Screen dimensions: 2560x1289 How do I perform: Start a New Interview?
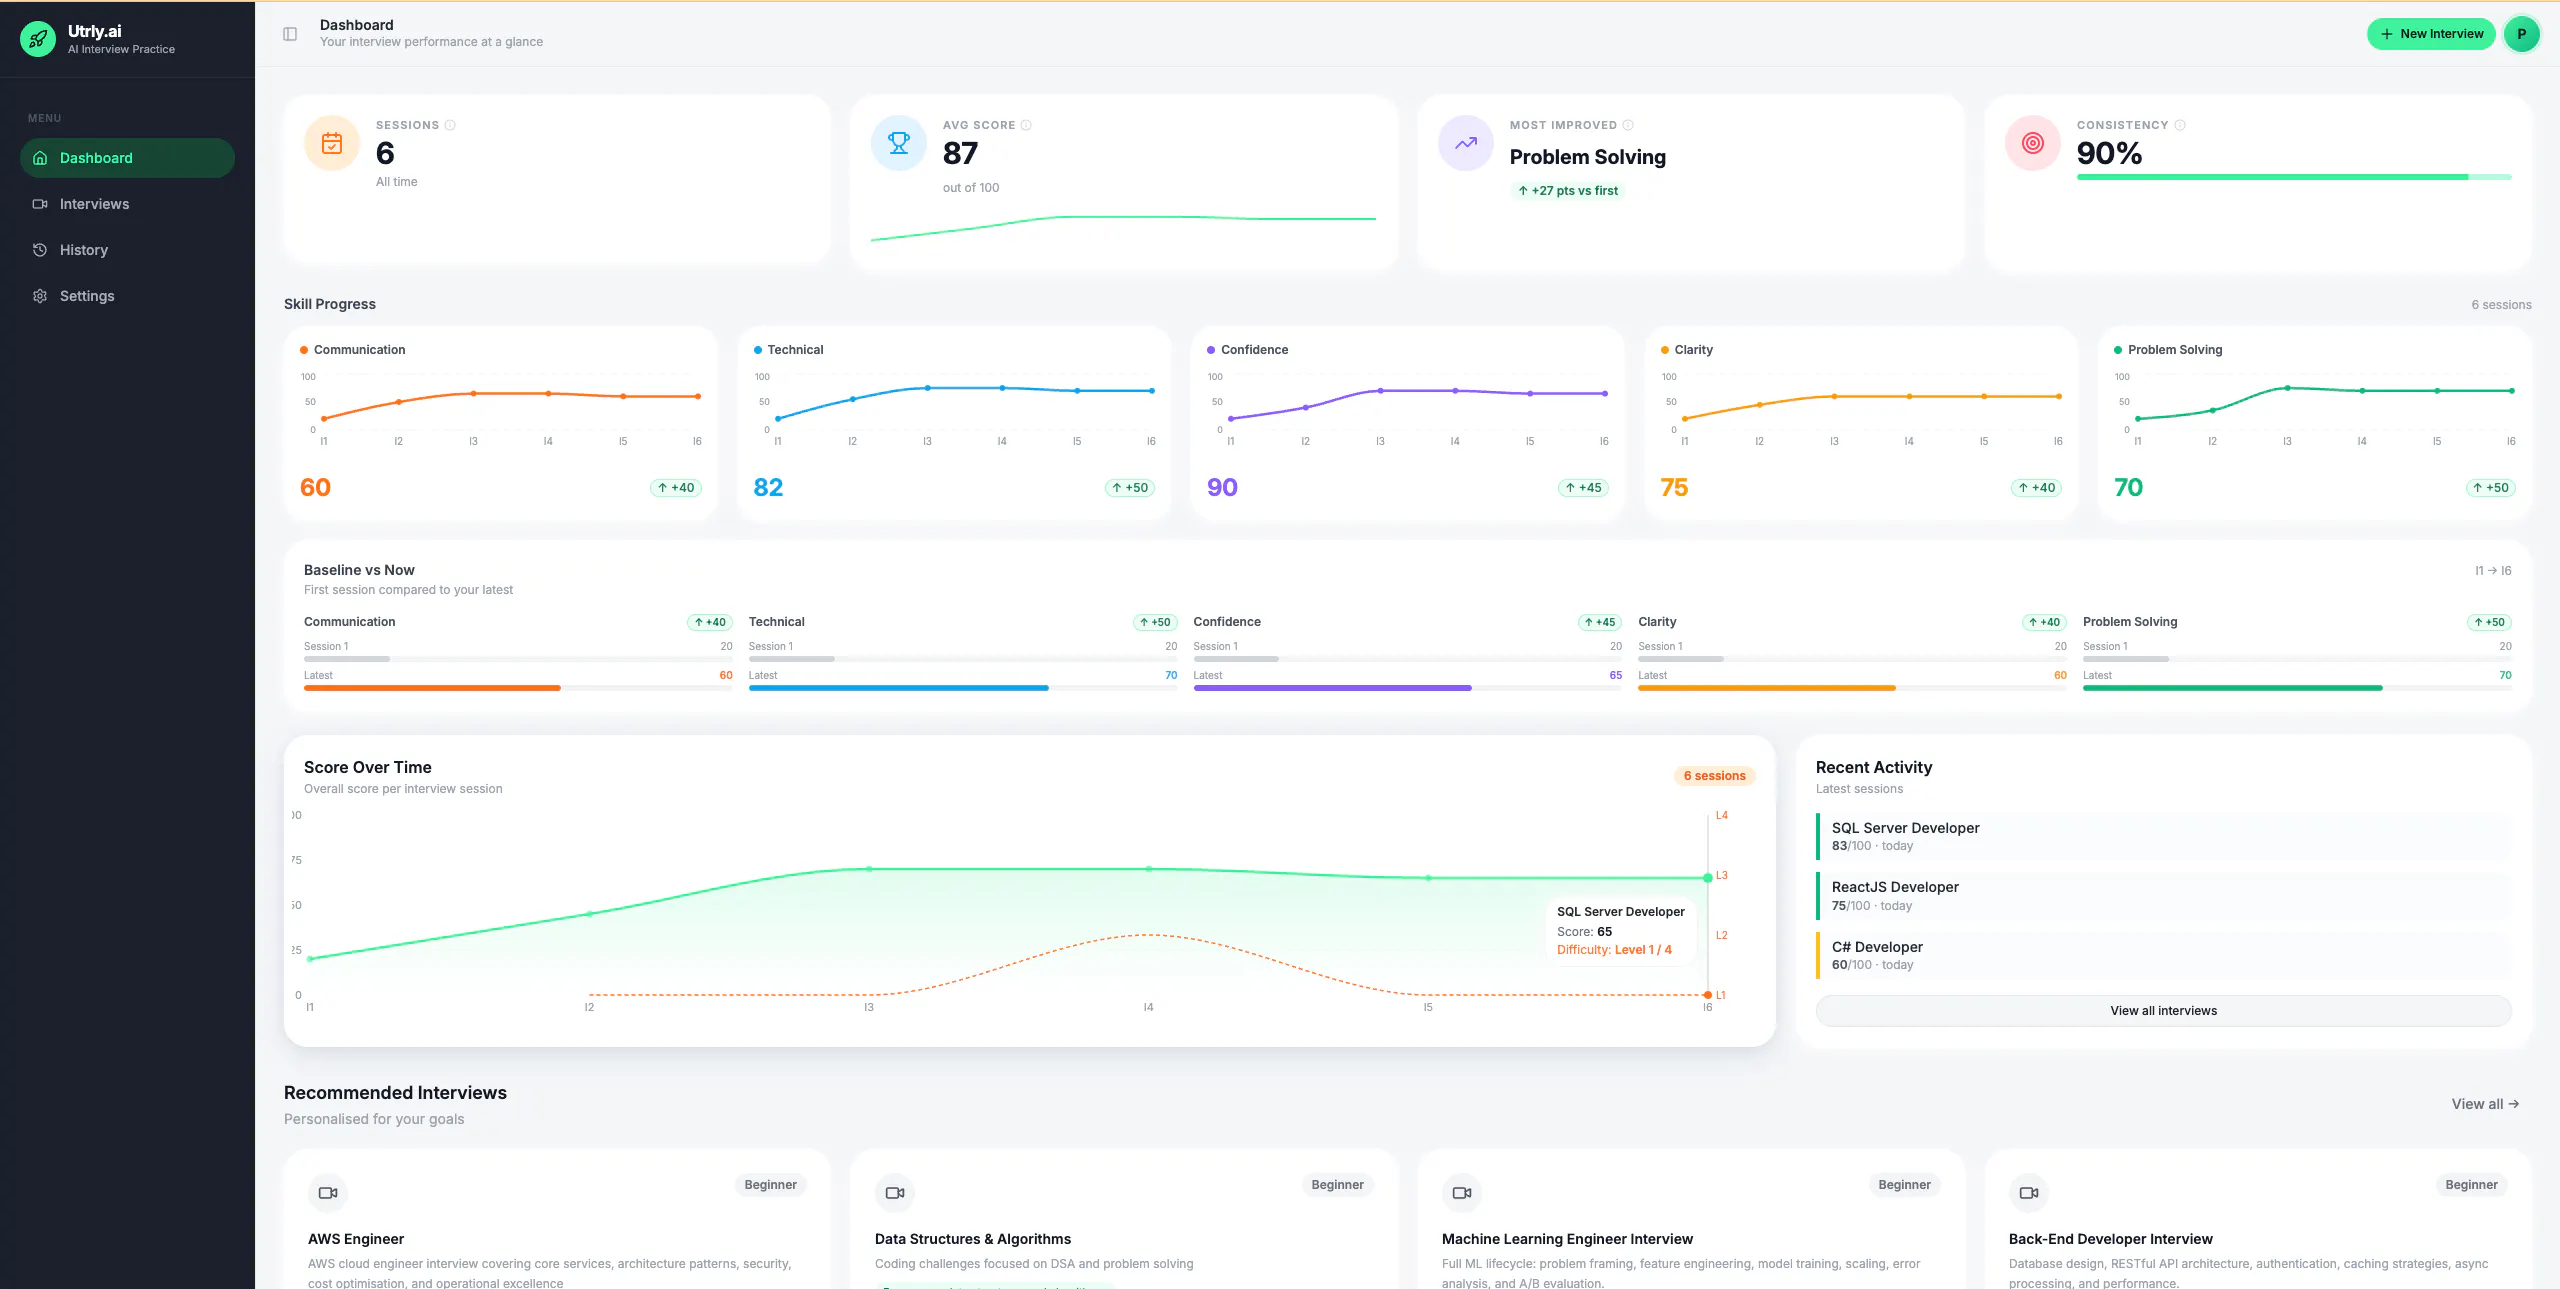point(2431,34)
